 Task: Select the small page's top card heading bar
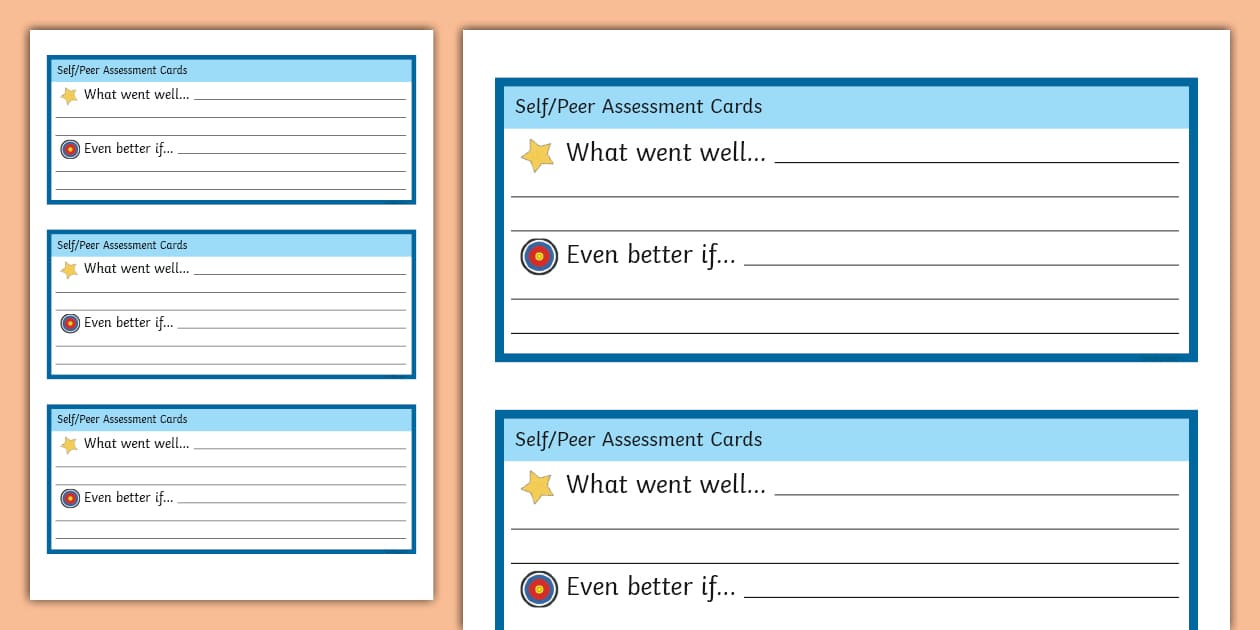[x=231, y=71]
